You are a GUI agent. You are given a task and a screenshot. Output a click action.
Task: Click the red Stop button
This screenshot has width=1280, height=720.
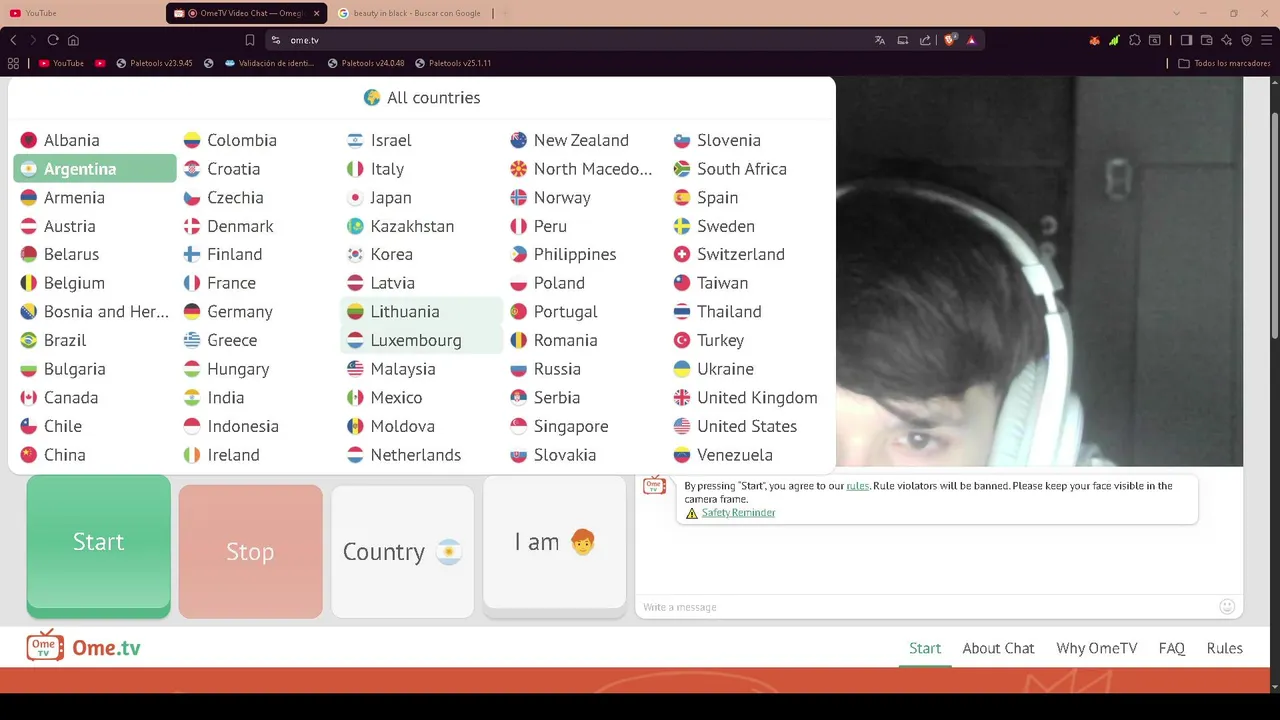click(x=250, y=551)
